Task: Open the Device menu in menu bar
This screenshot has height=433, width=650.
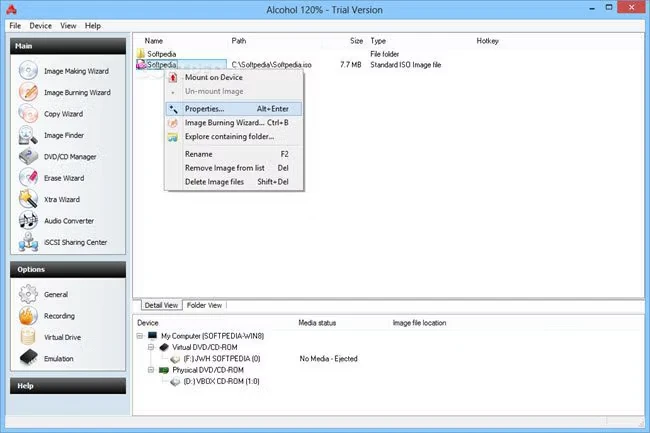Action: pyautogui.click(x=40, y=25)
